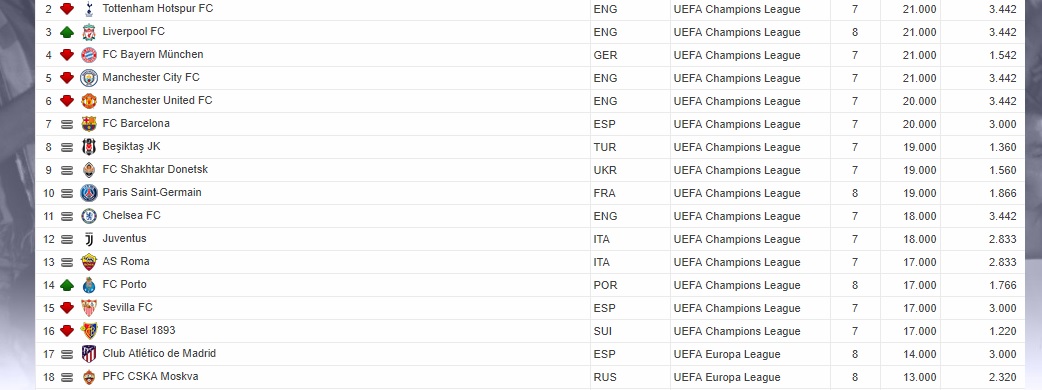Click the Chelsea FC crest
The height and width of the screenshot is (390, 1042).
pos(88,216)
